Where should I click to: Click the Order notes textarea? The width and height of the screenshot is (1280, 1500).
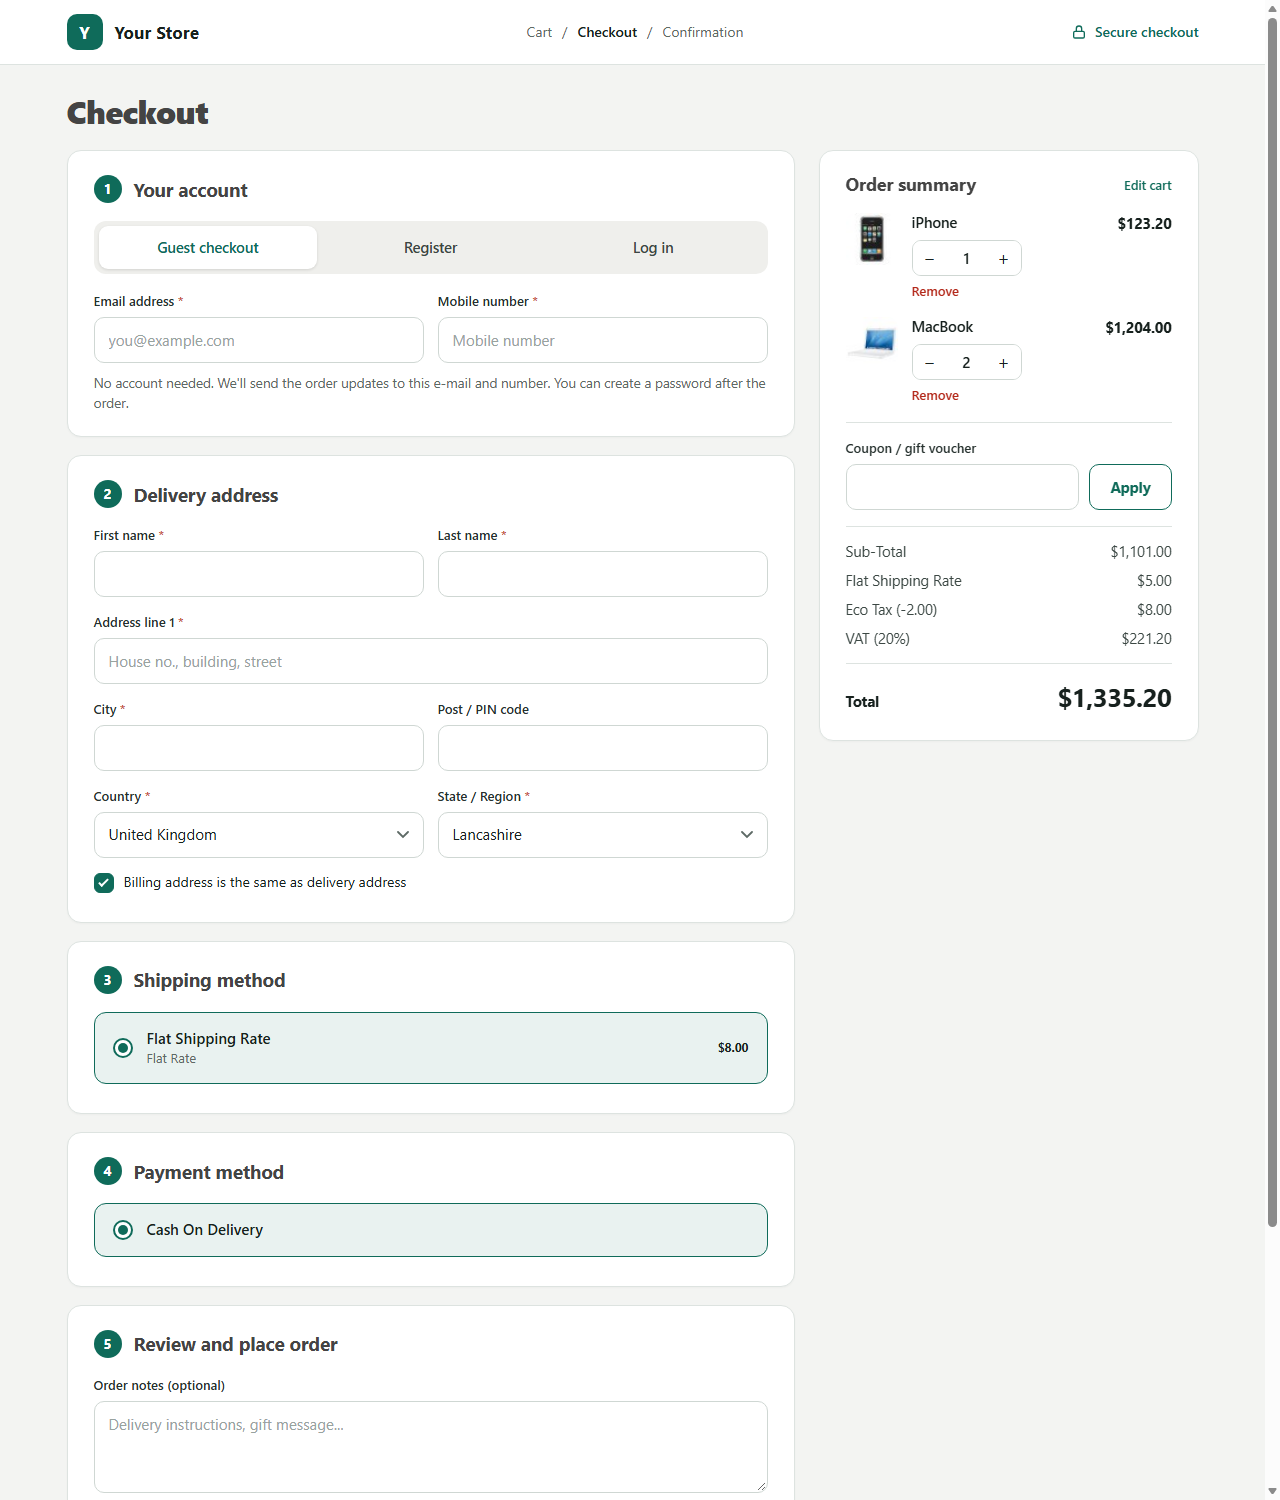(x=431, y=1447)
